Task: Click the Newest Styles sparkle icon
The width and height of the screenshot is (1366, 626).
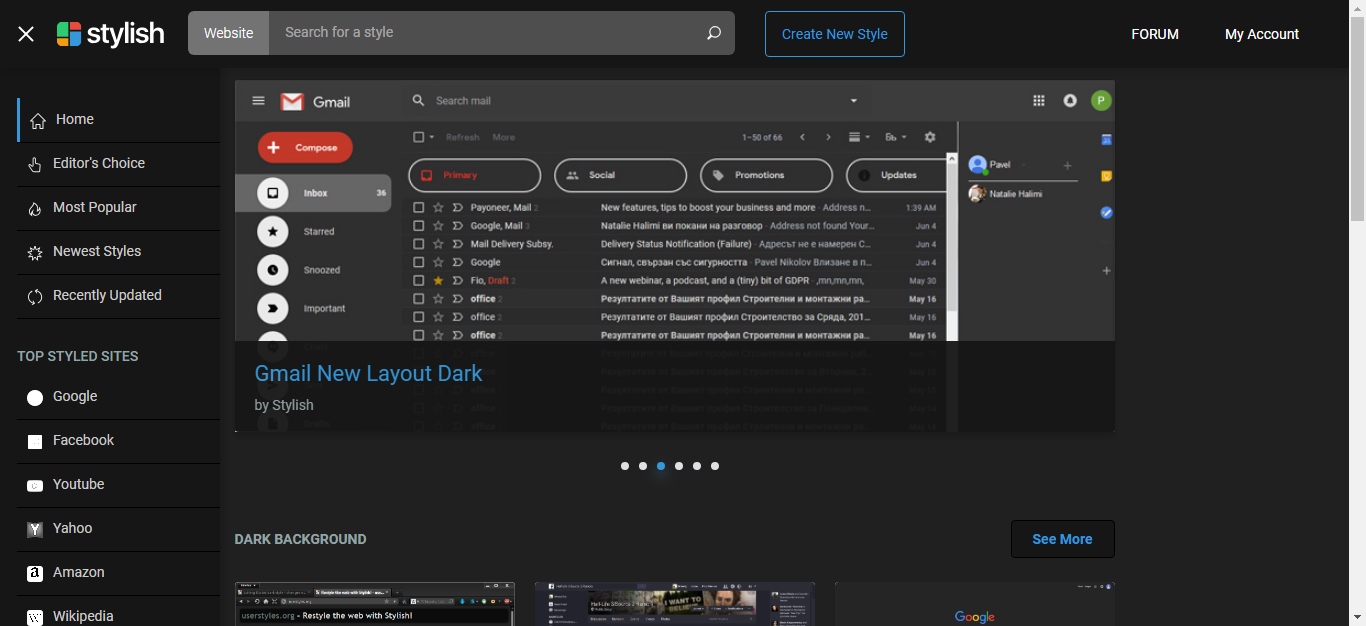Action: point(35,253)
